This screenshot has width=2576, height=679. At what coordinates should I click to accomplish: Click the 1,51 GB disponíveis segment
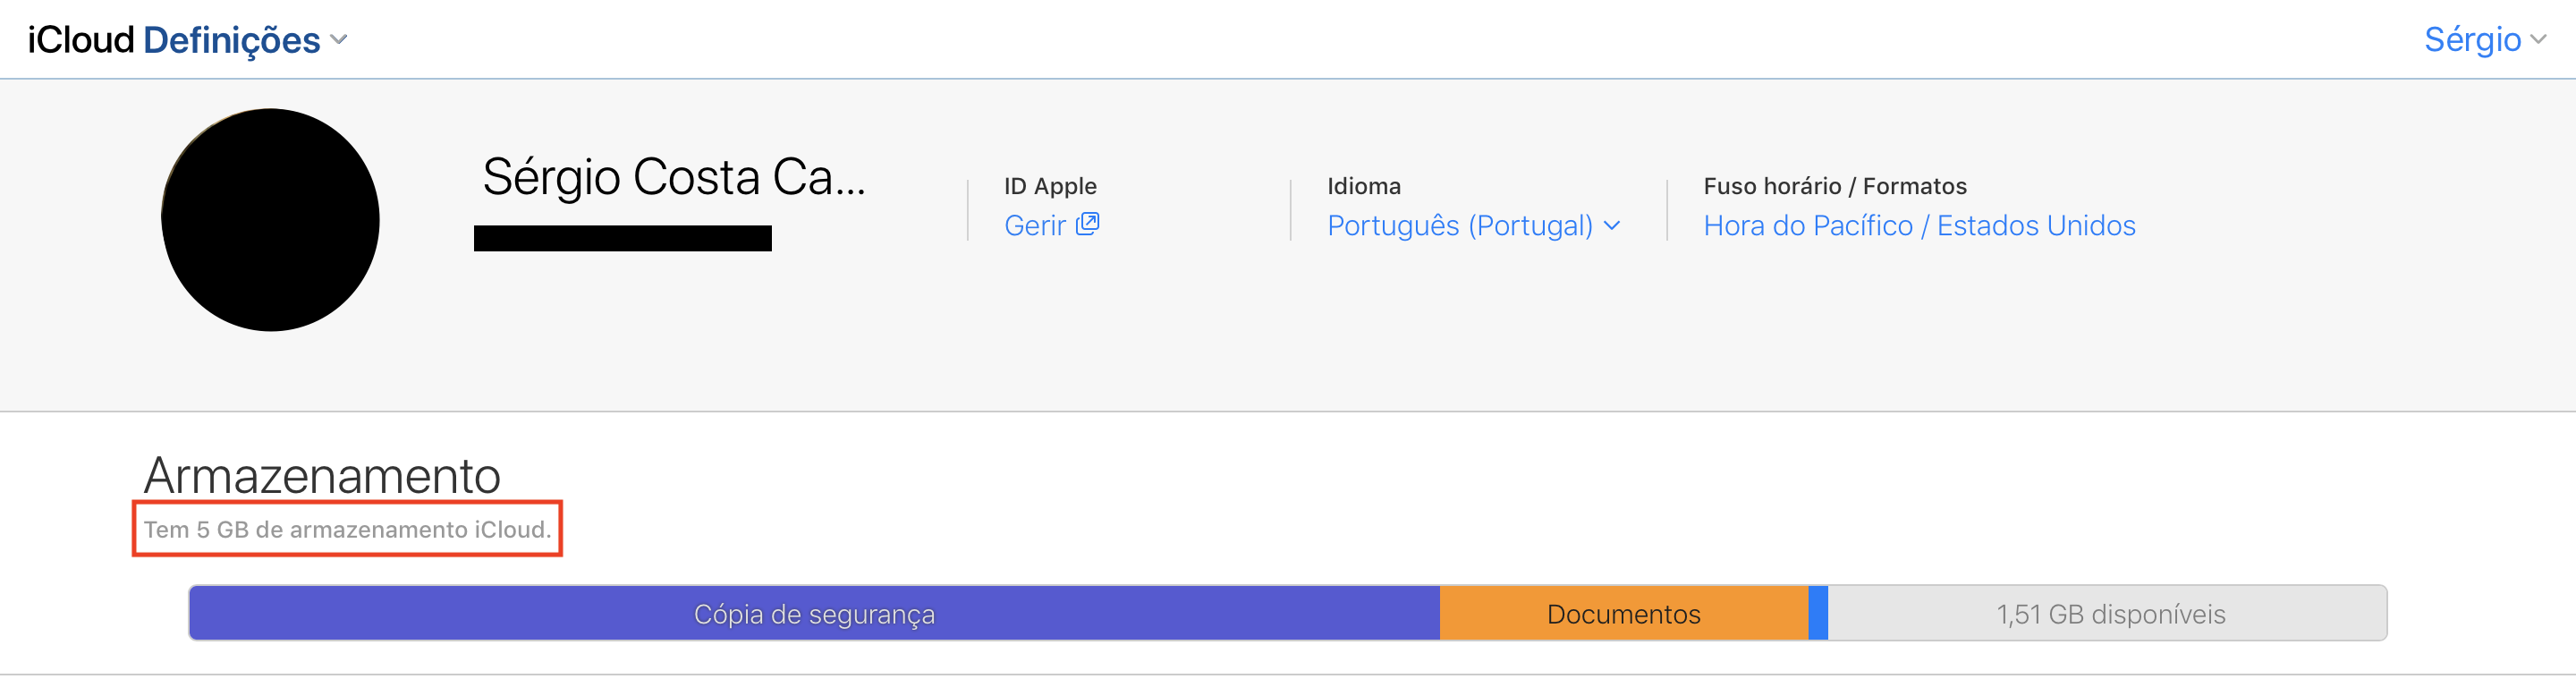point(2110,613)
